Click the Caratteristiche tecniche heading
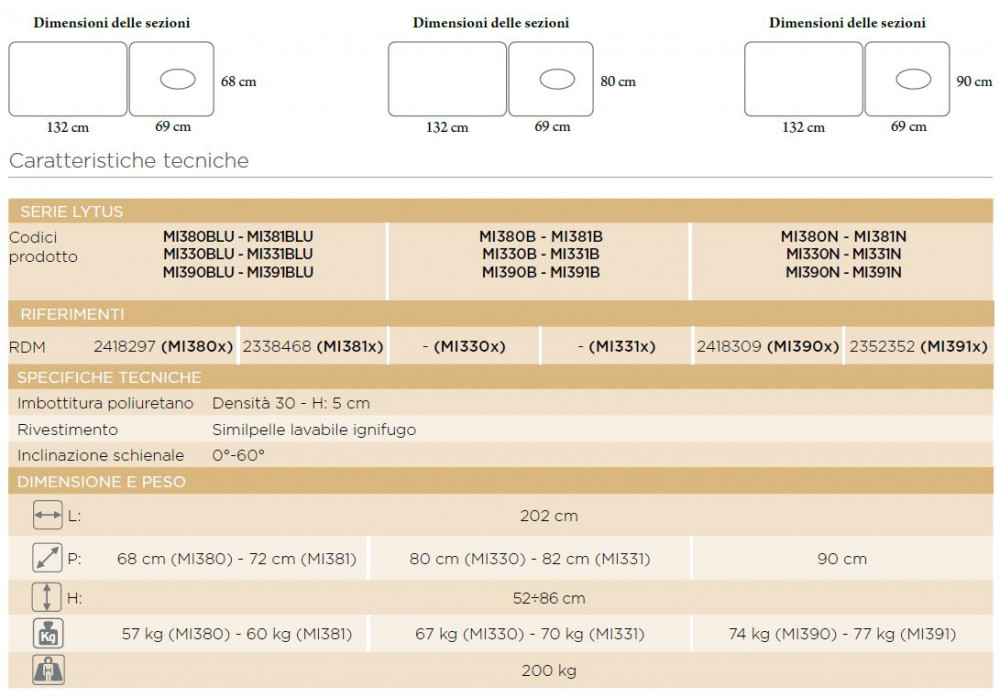 tap(129, 160)
